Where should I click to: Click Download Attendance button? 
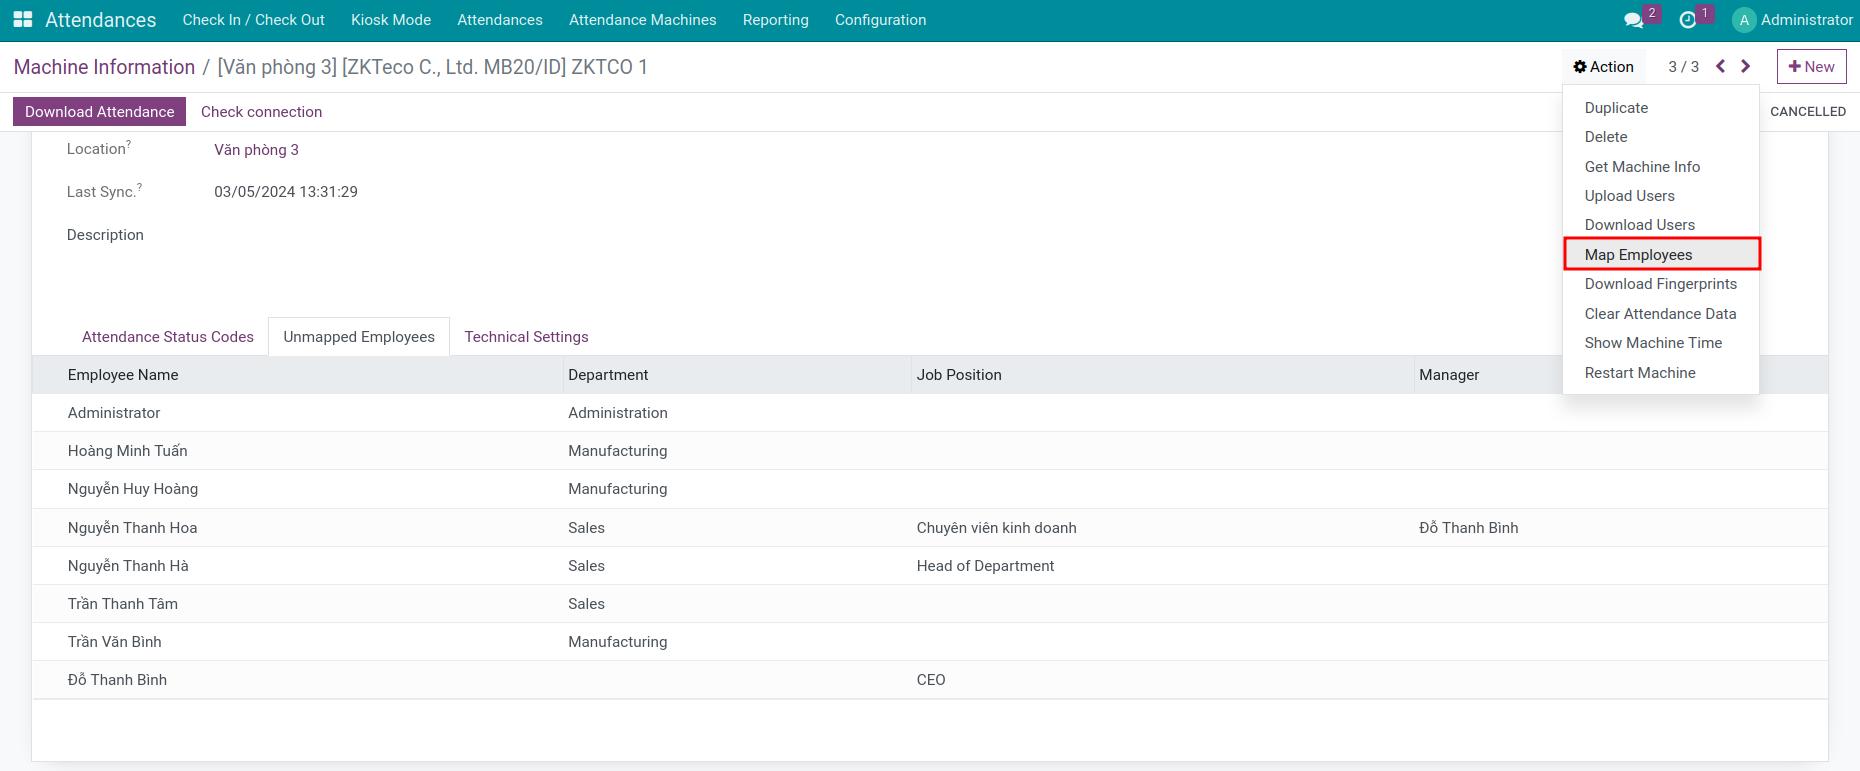click(x=100, y=112)
